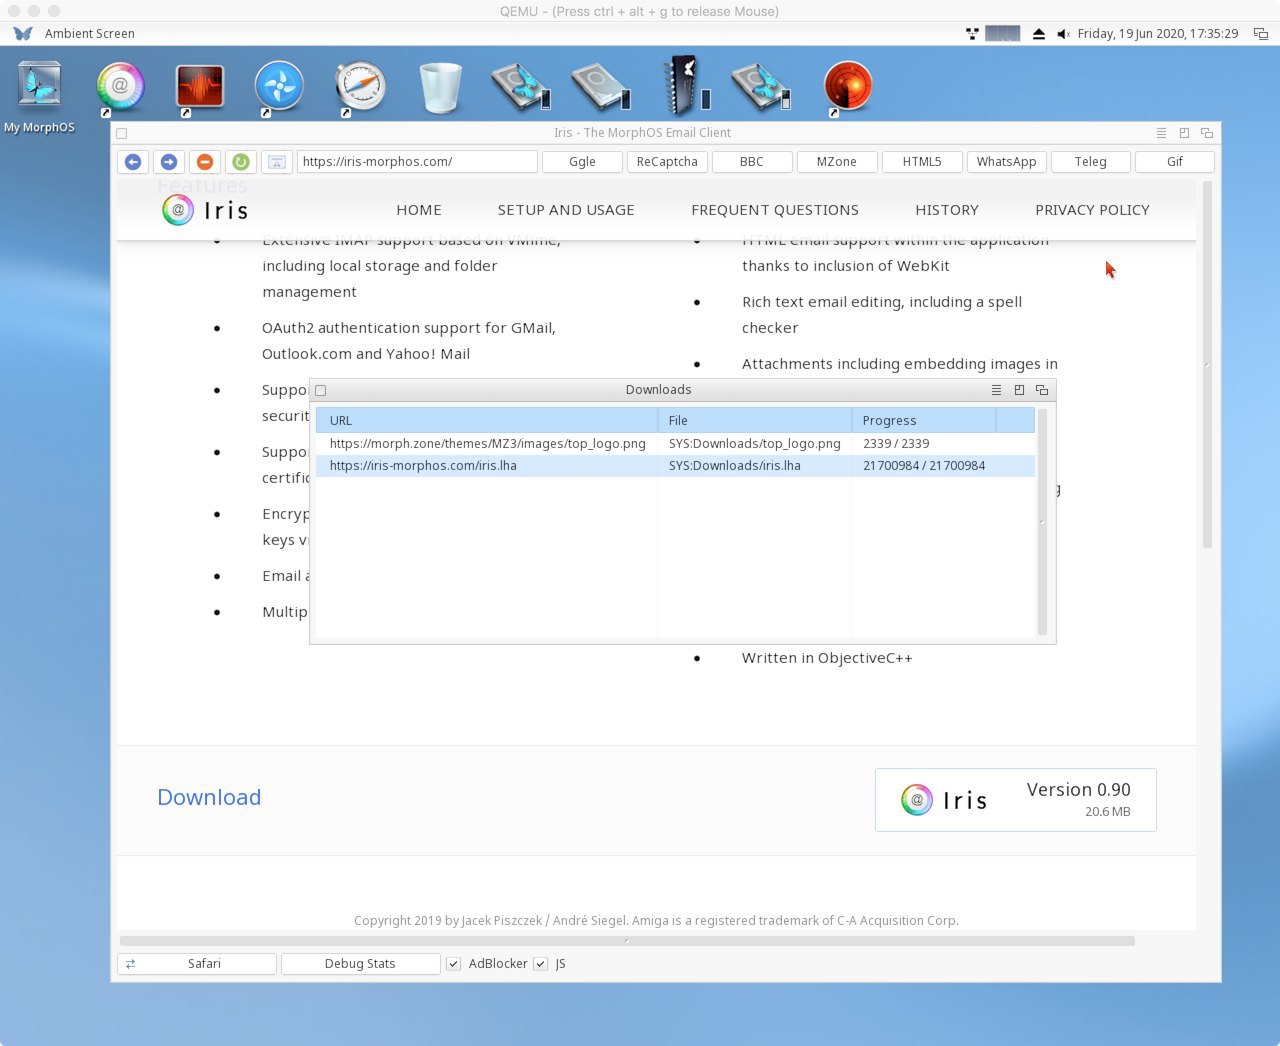Viewport: 1280px width, 1046px height.
Task: Open the My MorphOS desktop icon
Action: pos(40,86)
